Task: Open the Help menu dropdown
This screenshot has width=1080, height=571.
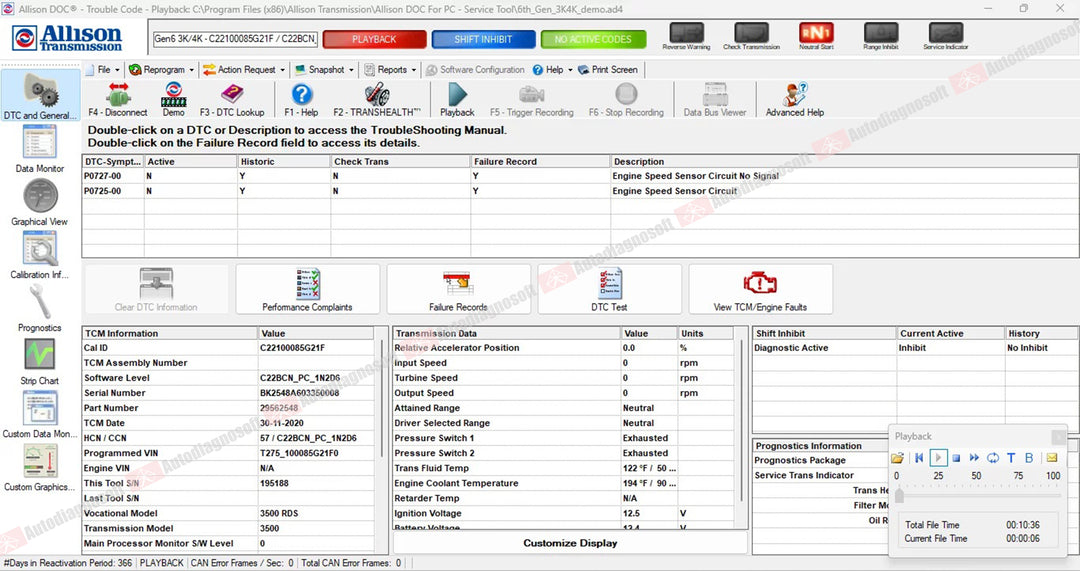Action: pyautogui.click(x=552, y=70)
